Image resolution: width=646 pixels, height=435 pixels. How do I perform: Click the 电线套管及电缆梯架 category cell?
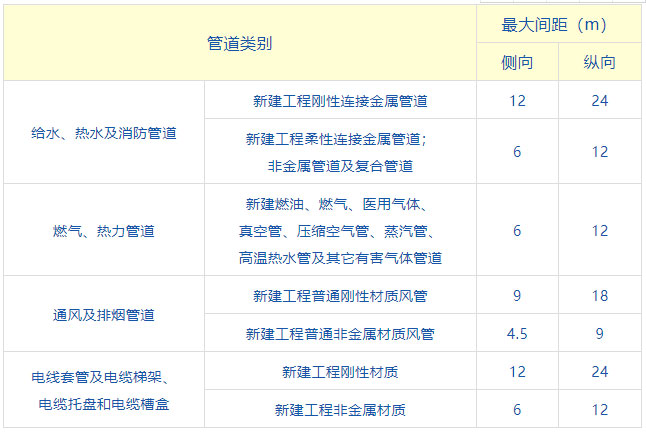click(x=105, y=391)
